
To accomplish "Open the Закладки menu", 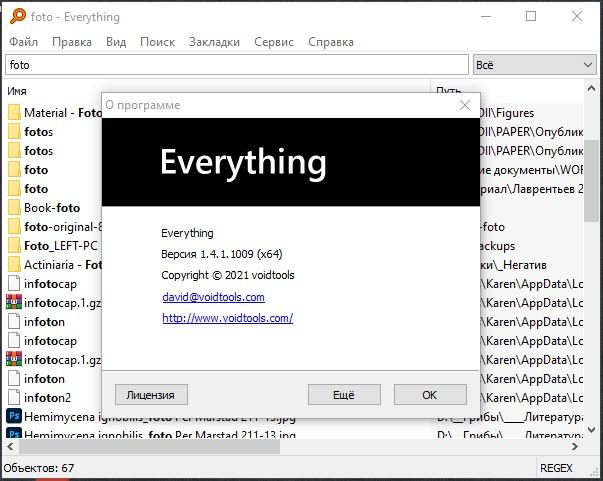I will coord(214,42).
